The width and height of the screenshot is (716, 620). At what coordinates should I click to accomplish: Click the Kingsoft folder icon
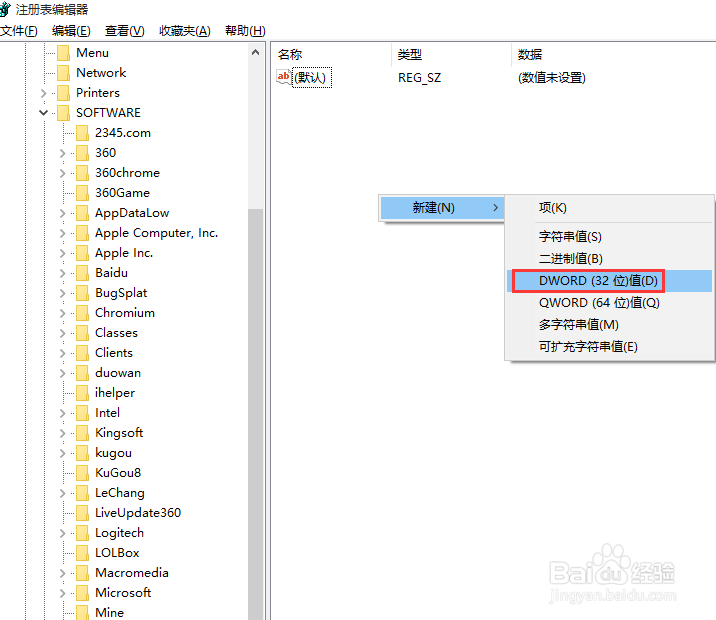(x=83, y=433)
